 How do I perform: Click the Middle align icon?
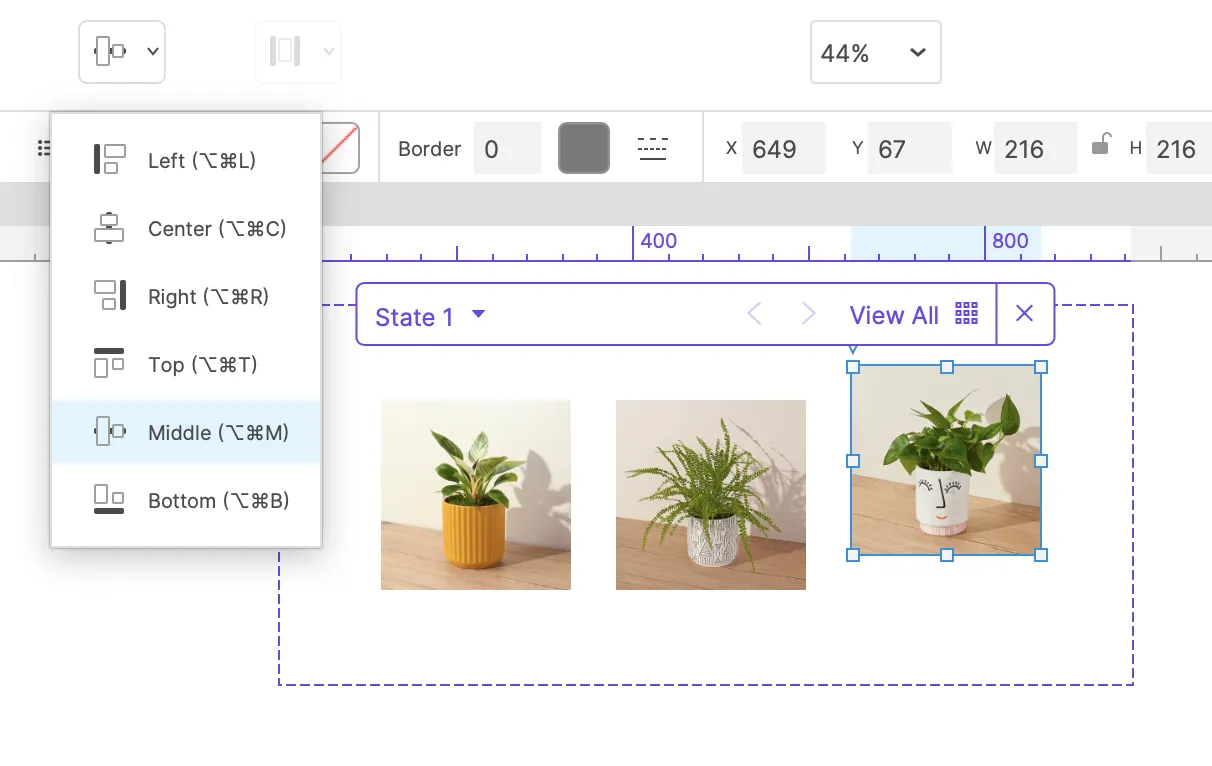click(x=109, y=432)
